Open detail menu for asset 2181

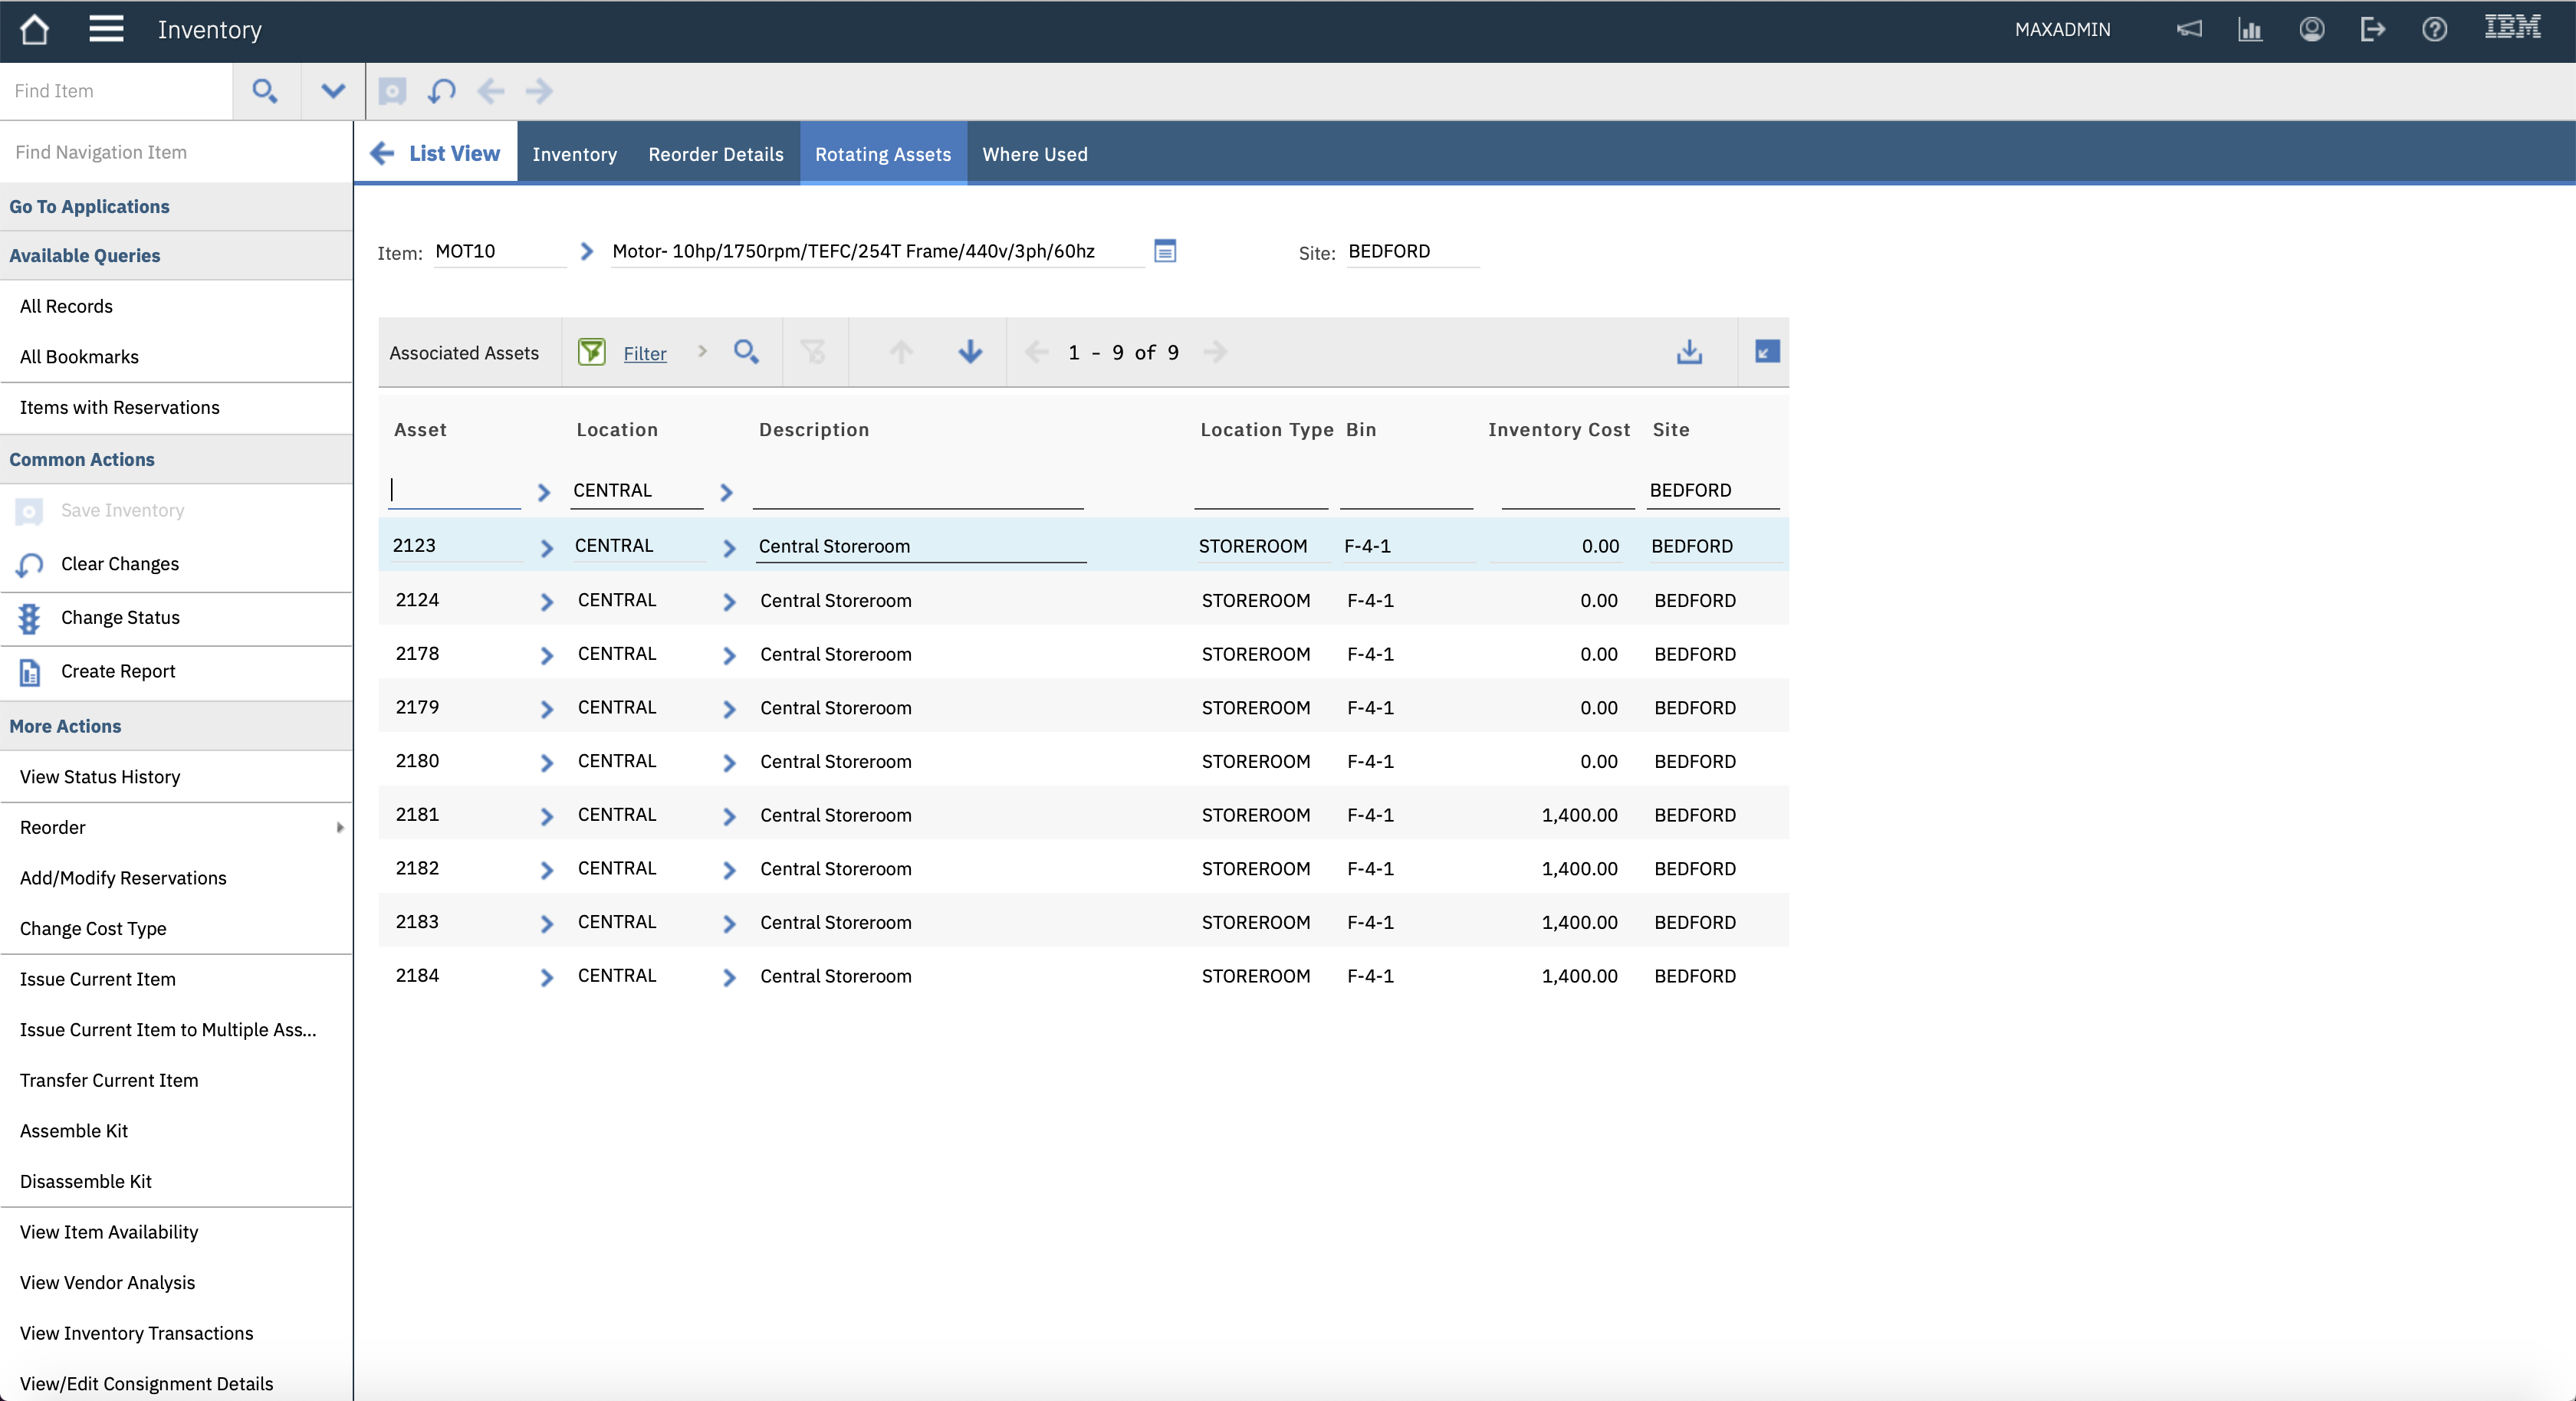coord(546,816)
